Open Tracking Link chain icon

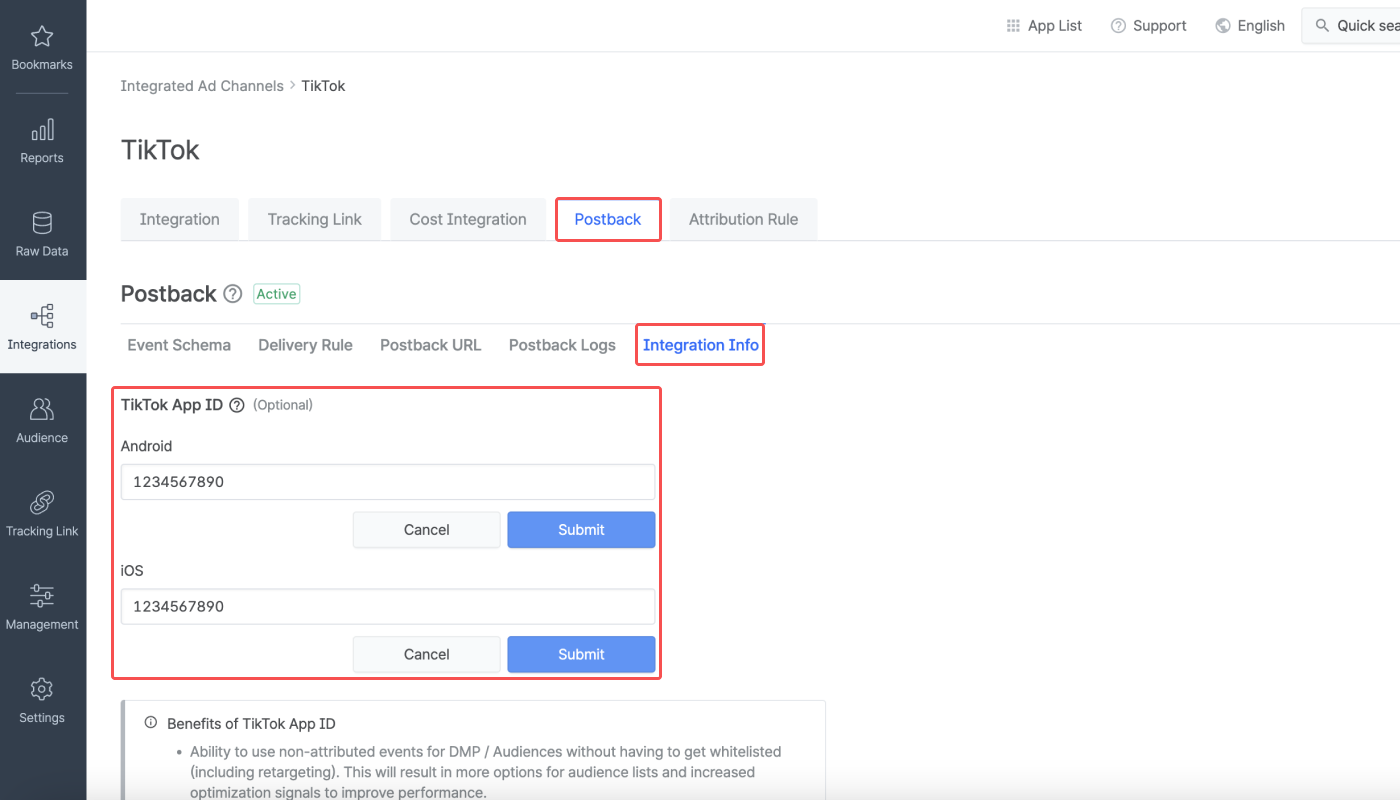coord(42,503)
